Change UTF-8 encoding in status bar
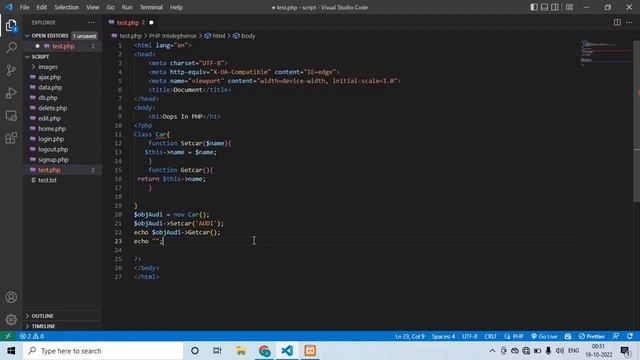 [x=469, y=336]
